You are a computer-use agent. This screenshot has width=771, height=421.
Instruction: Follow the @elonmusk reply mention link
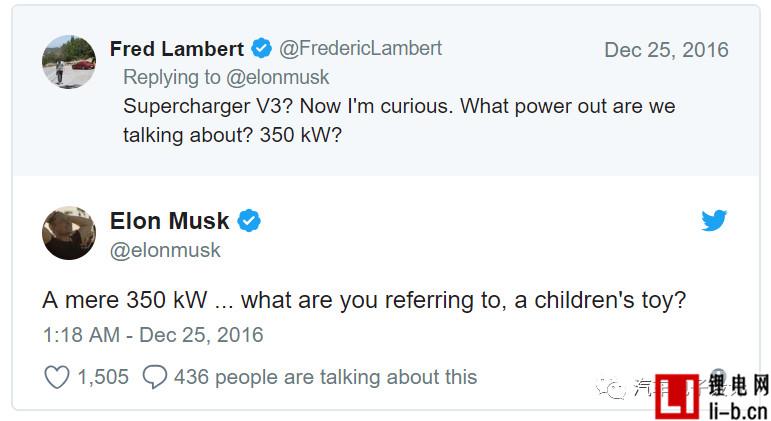(277, 77)
